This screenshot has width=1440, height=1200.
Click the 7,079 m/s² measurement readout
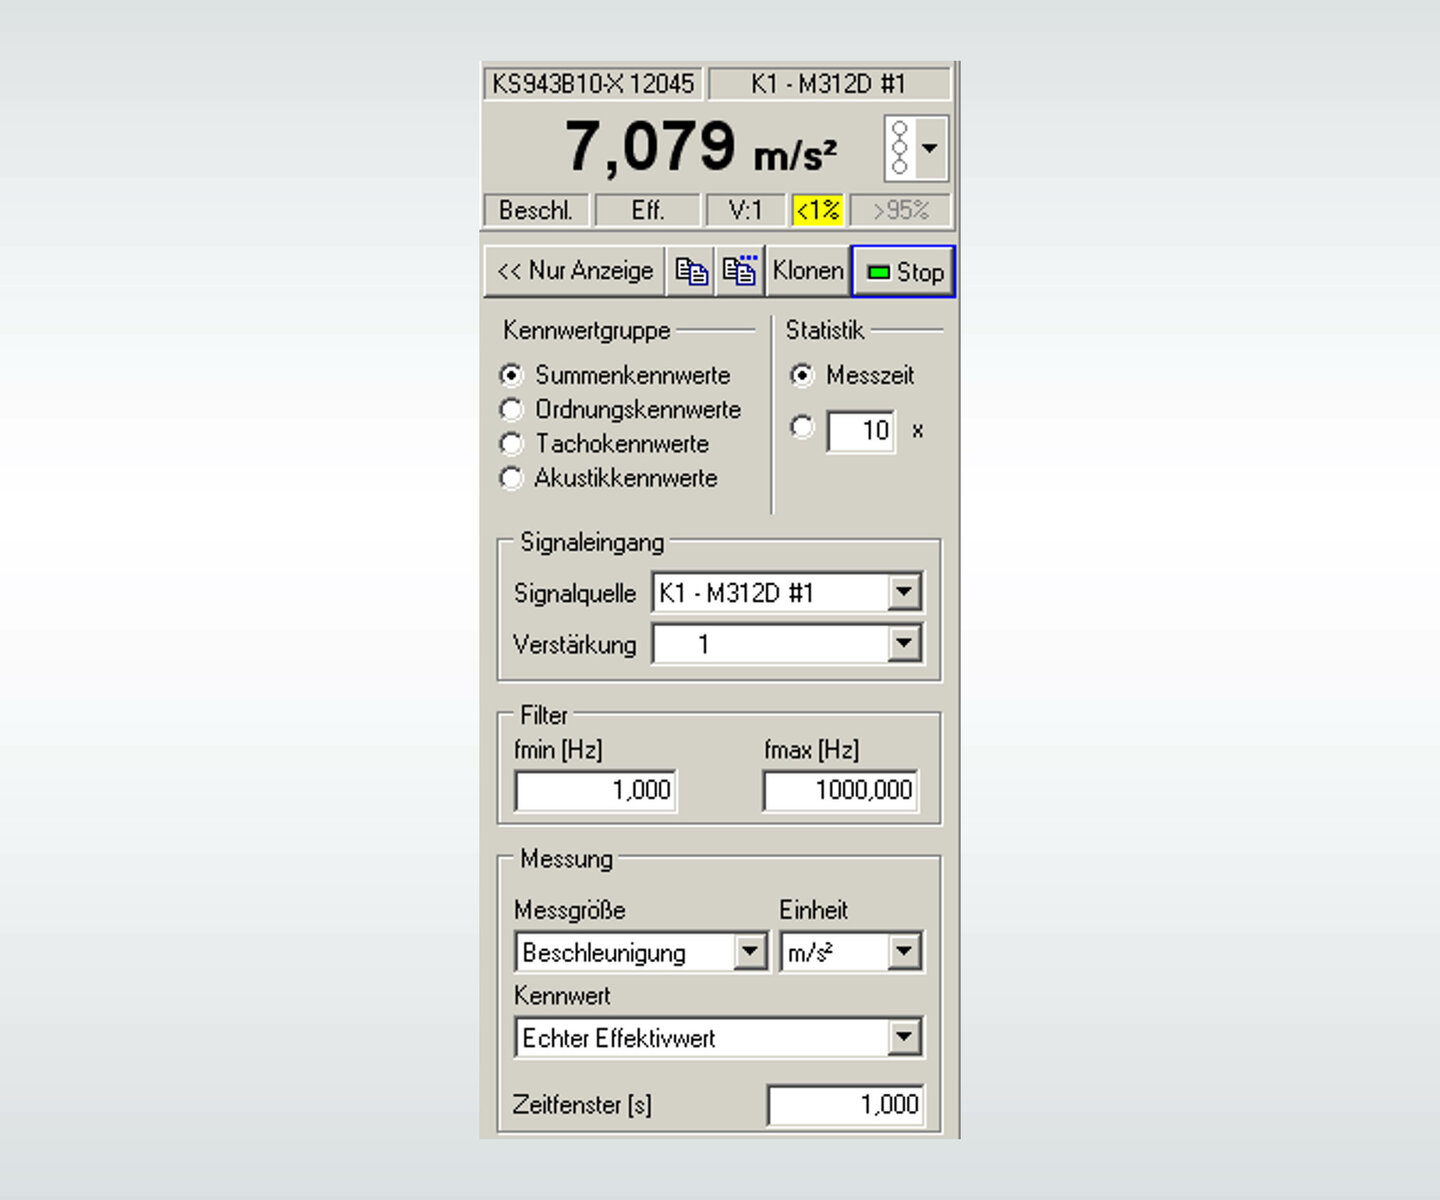701,148
